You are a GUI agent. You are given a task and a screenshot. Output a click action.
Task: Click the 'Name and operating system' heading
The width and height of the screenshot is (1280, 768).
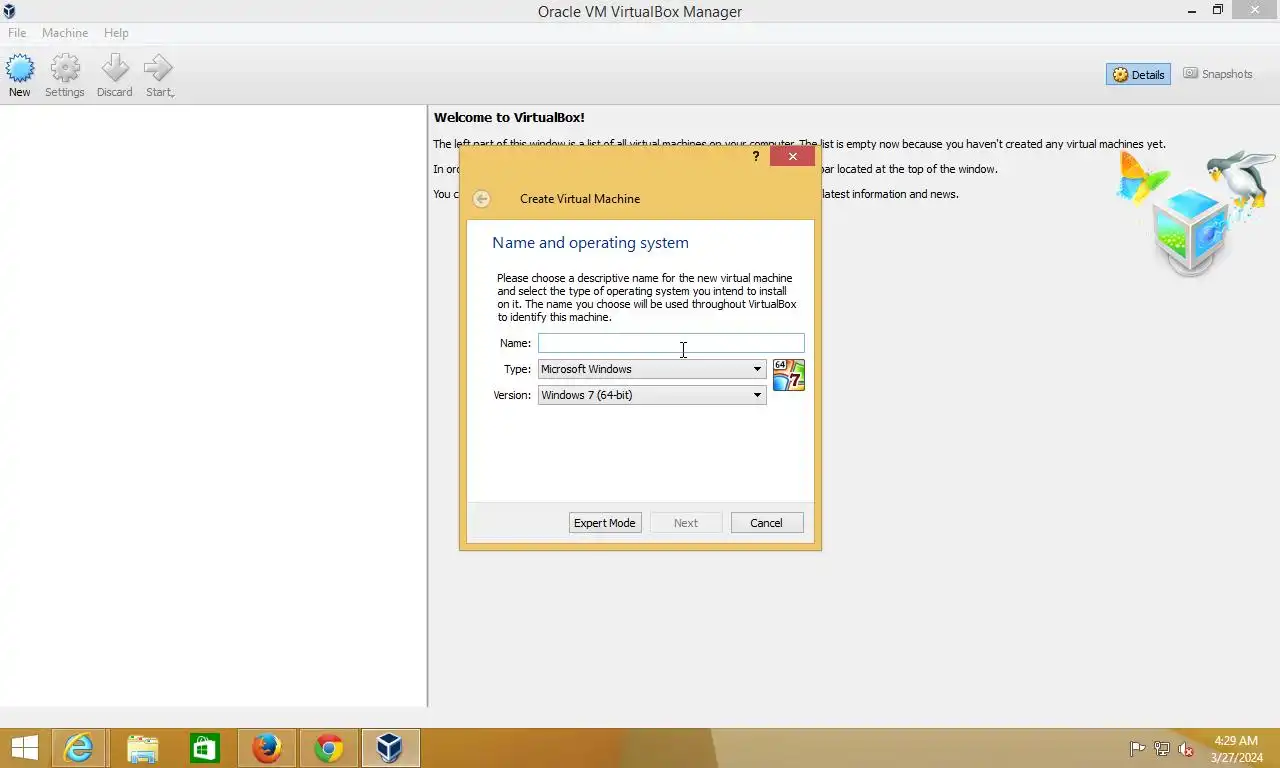point(590,243)
